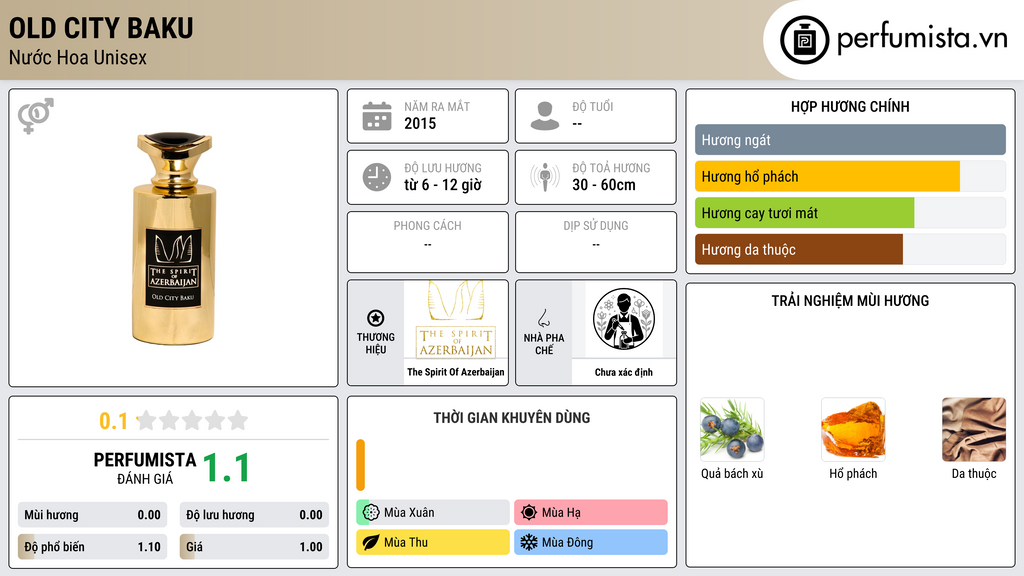The width and height of the screenshot is (1024, 576).
Task: Click the perfumista.vn bottle logo icon
Action: pyautogui.click(x=804, y=40)
